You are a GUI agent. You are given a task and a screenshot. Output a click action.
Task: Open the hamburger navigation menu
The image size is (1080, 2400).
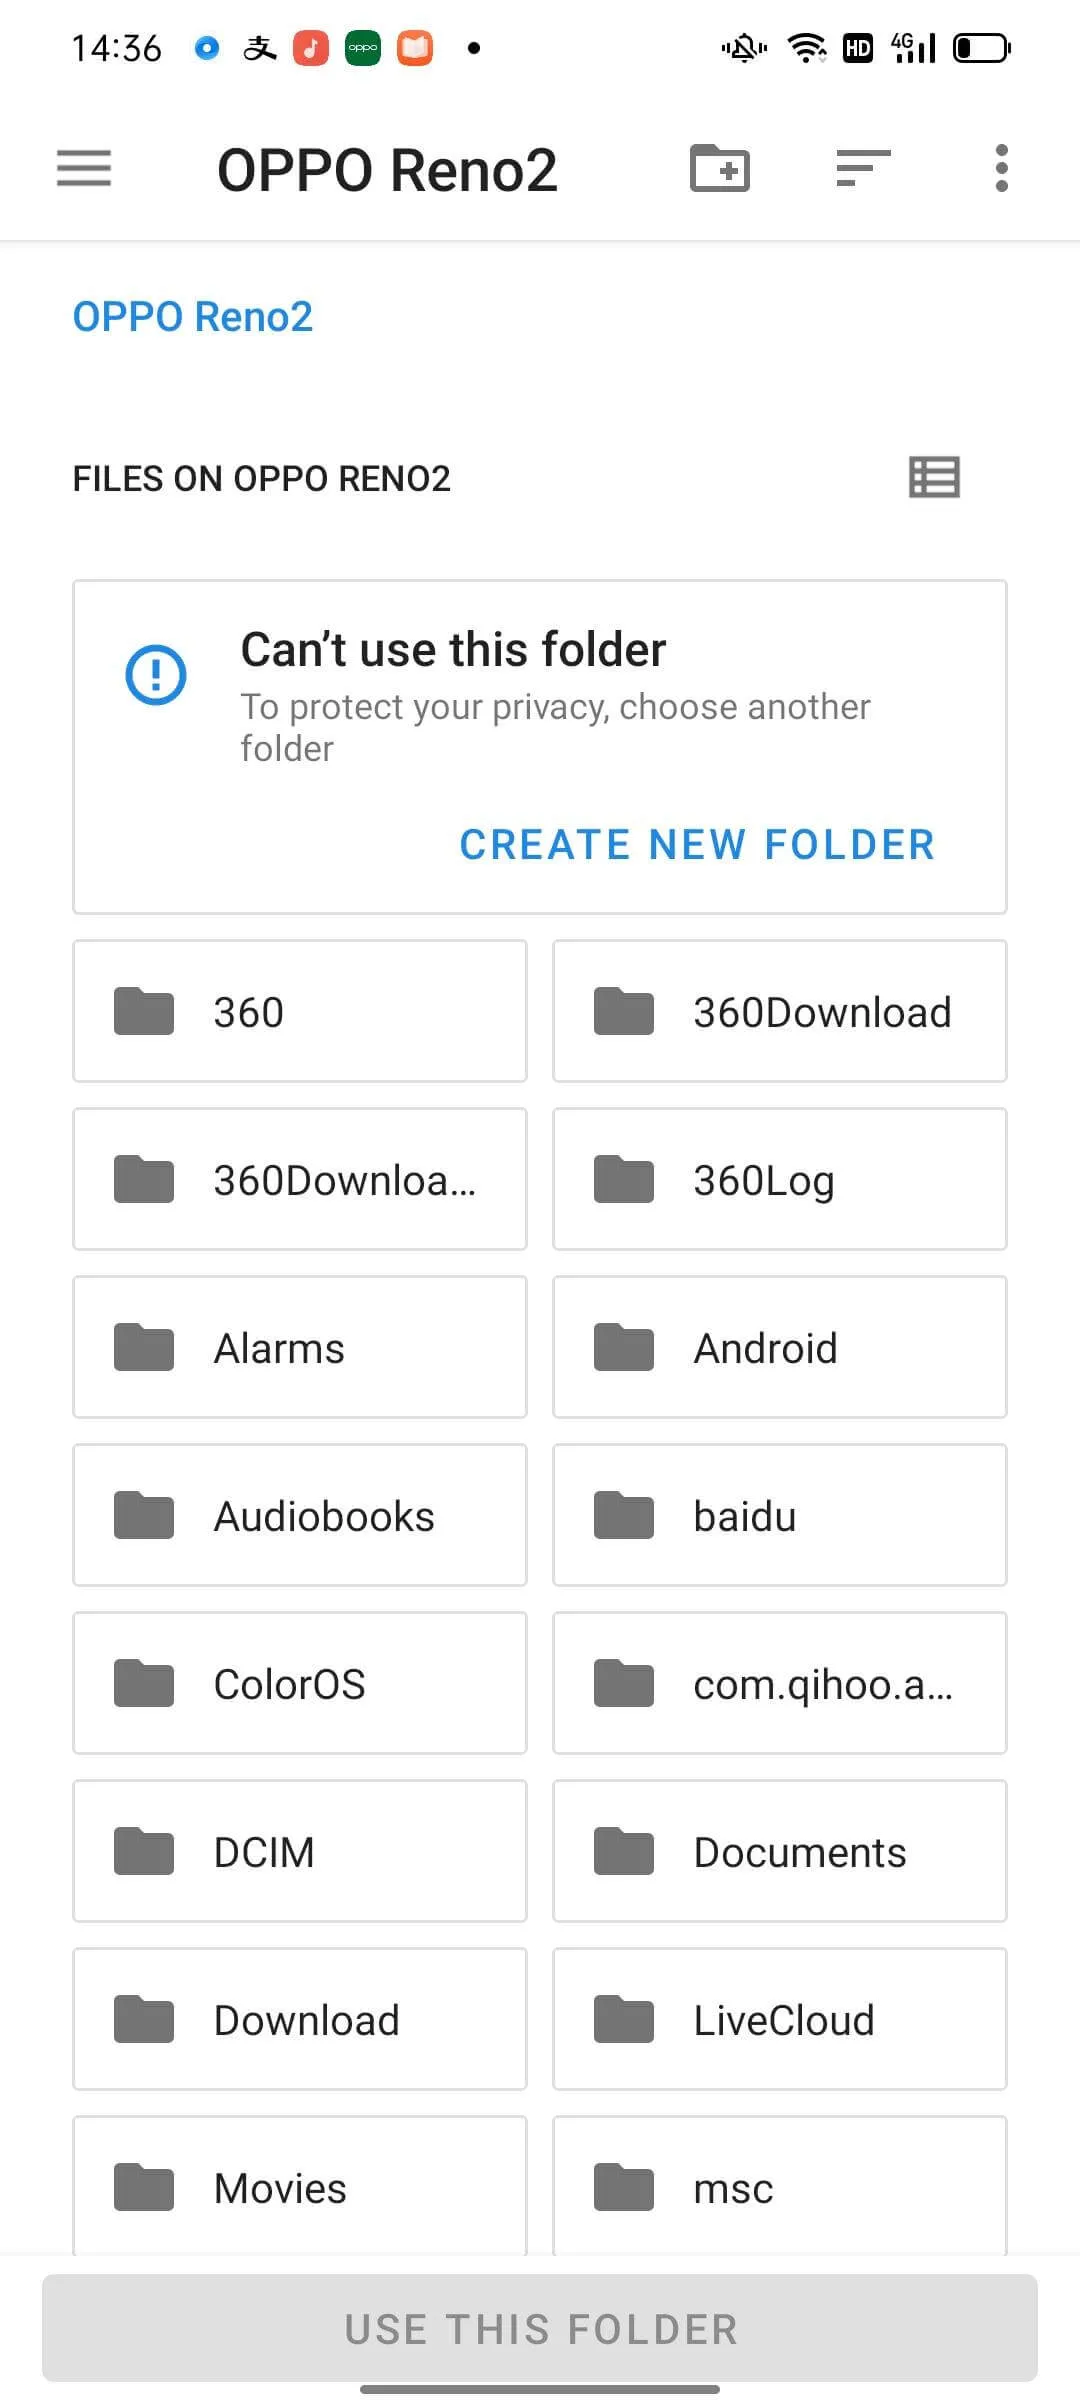click(84, 168)
